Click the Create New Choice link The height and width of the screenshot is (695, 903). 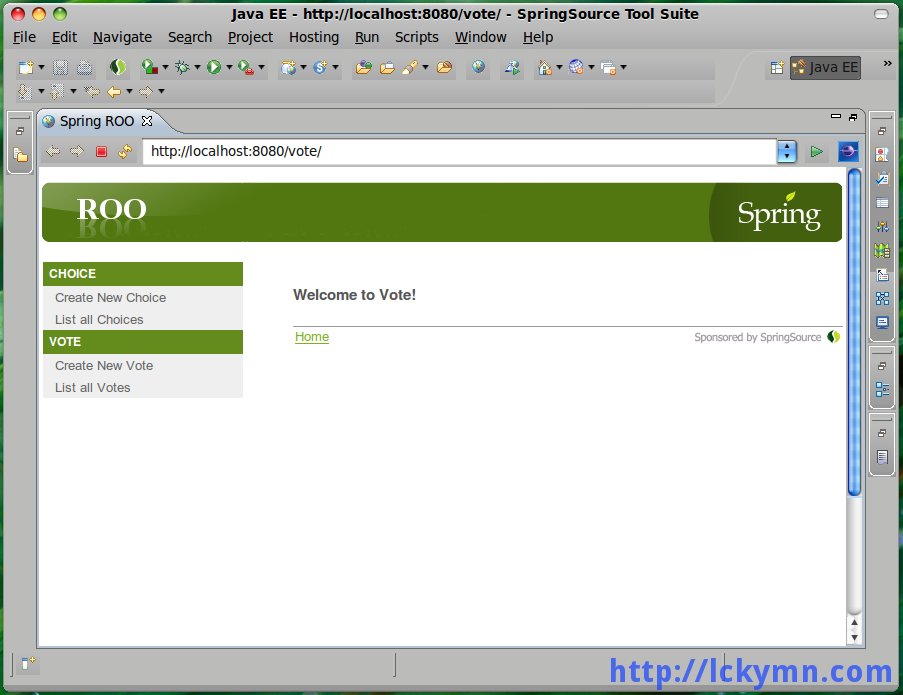[x=111, y=298]
